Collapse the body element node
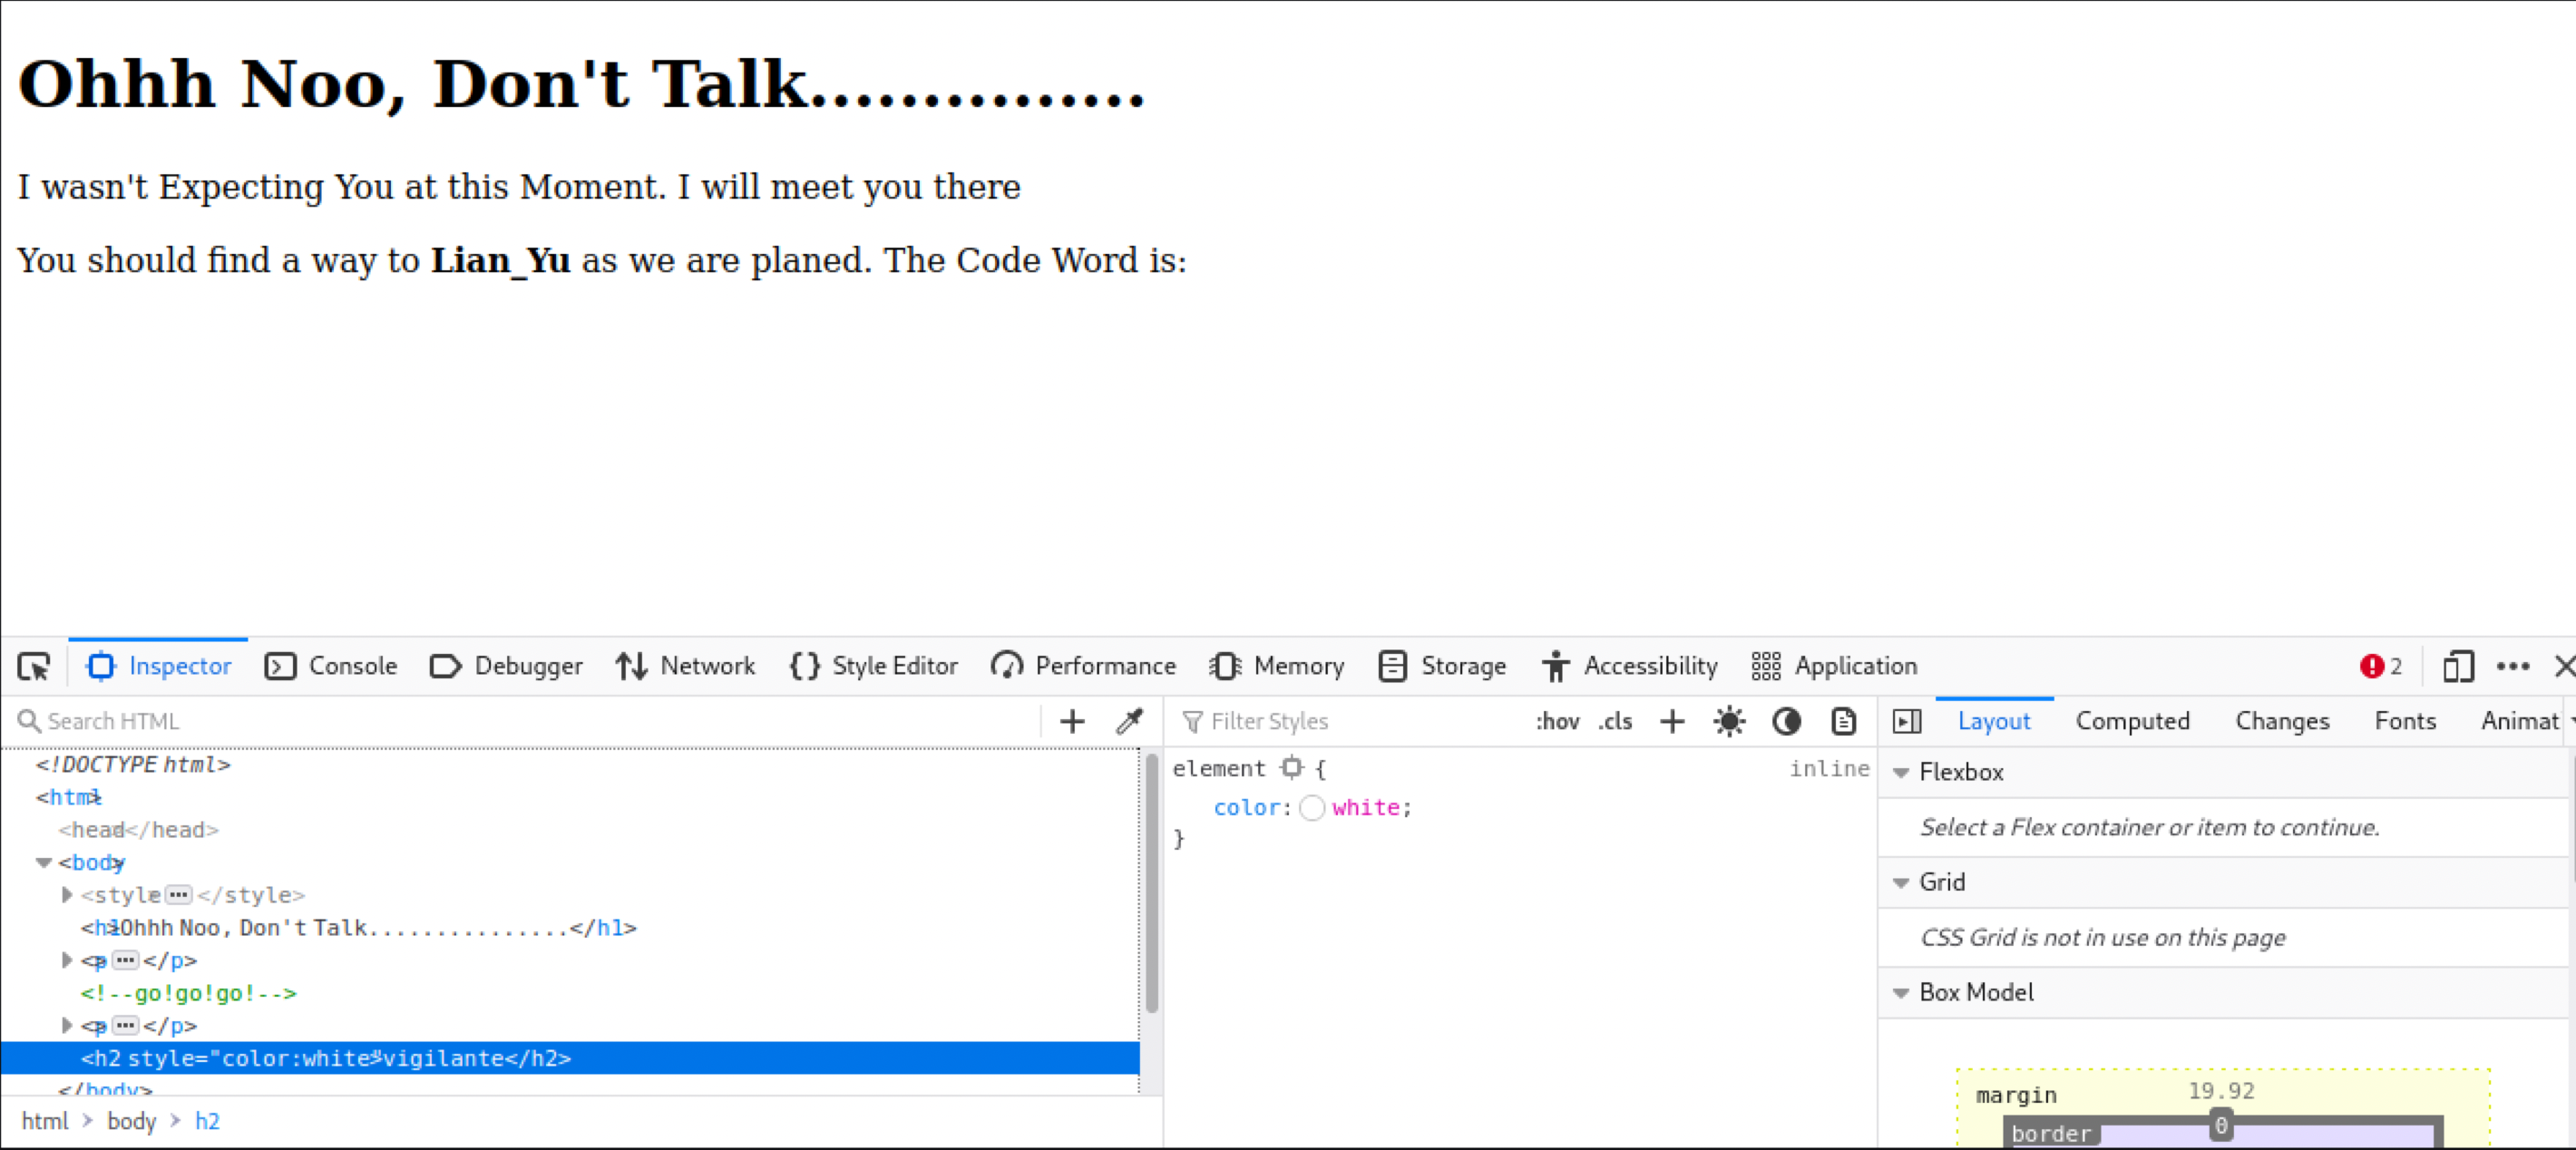2576x1150 pixels. pos(43,862)
